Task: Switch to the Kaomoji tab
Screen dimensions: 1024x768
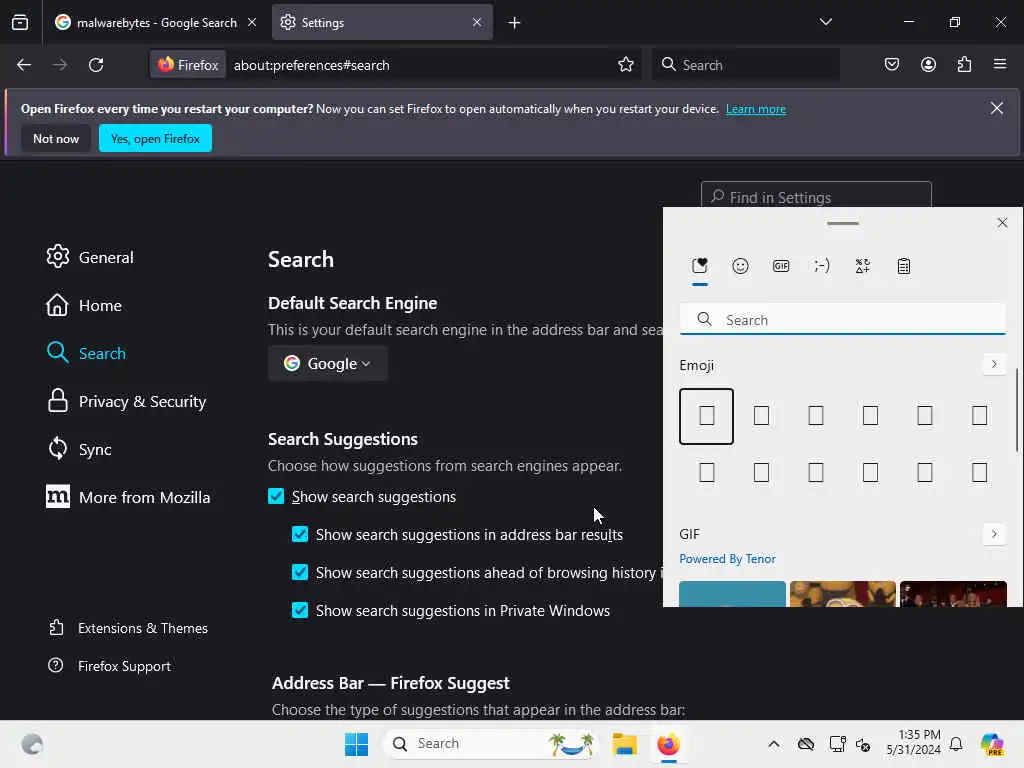Action: (x=822, y=266)
